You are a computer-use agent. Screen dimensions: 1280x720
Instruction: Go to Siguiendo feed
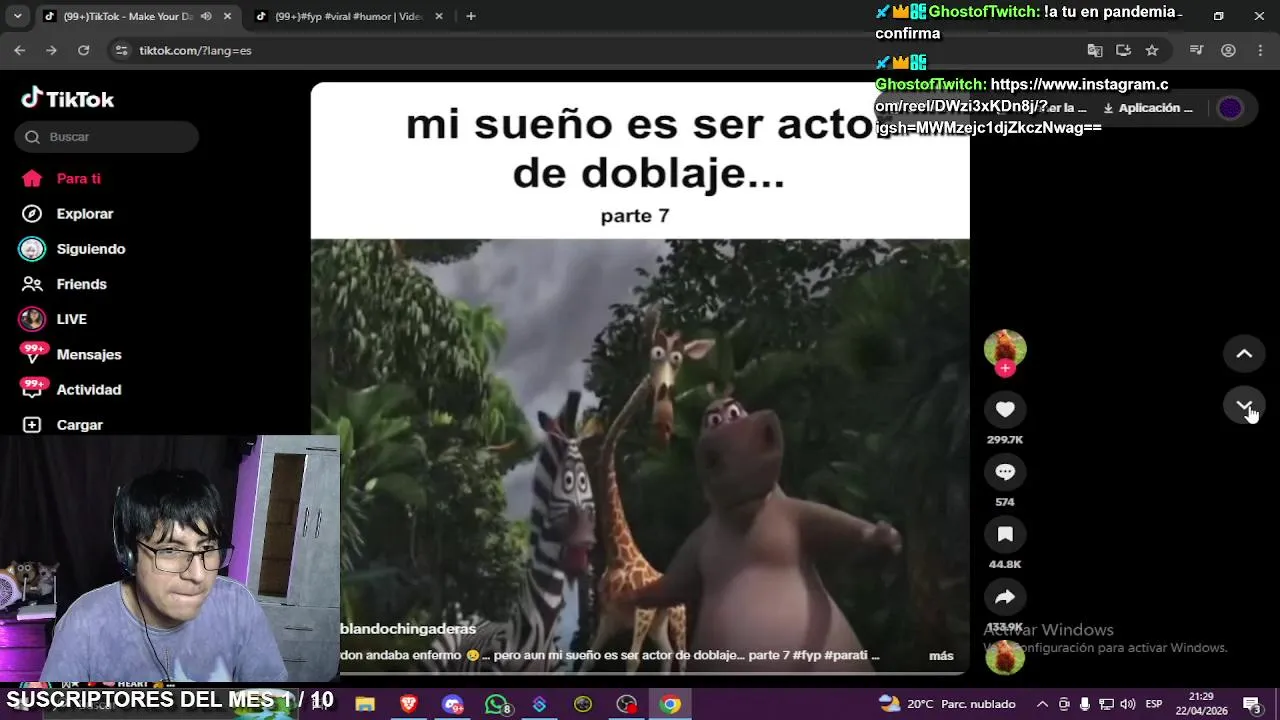(x=90, y=249)
